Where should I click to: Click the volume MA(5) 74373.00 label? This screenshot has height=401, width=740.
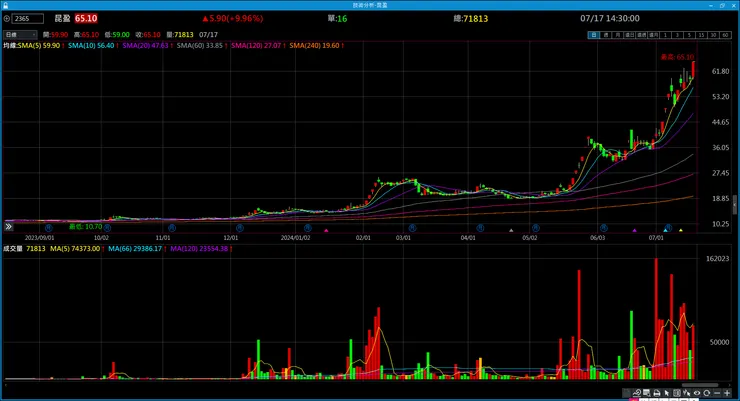tap(75, 249)
